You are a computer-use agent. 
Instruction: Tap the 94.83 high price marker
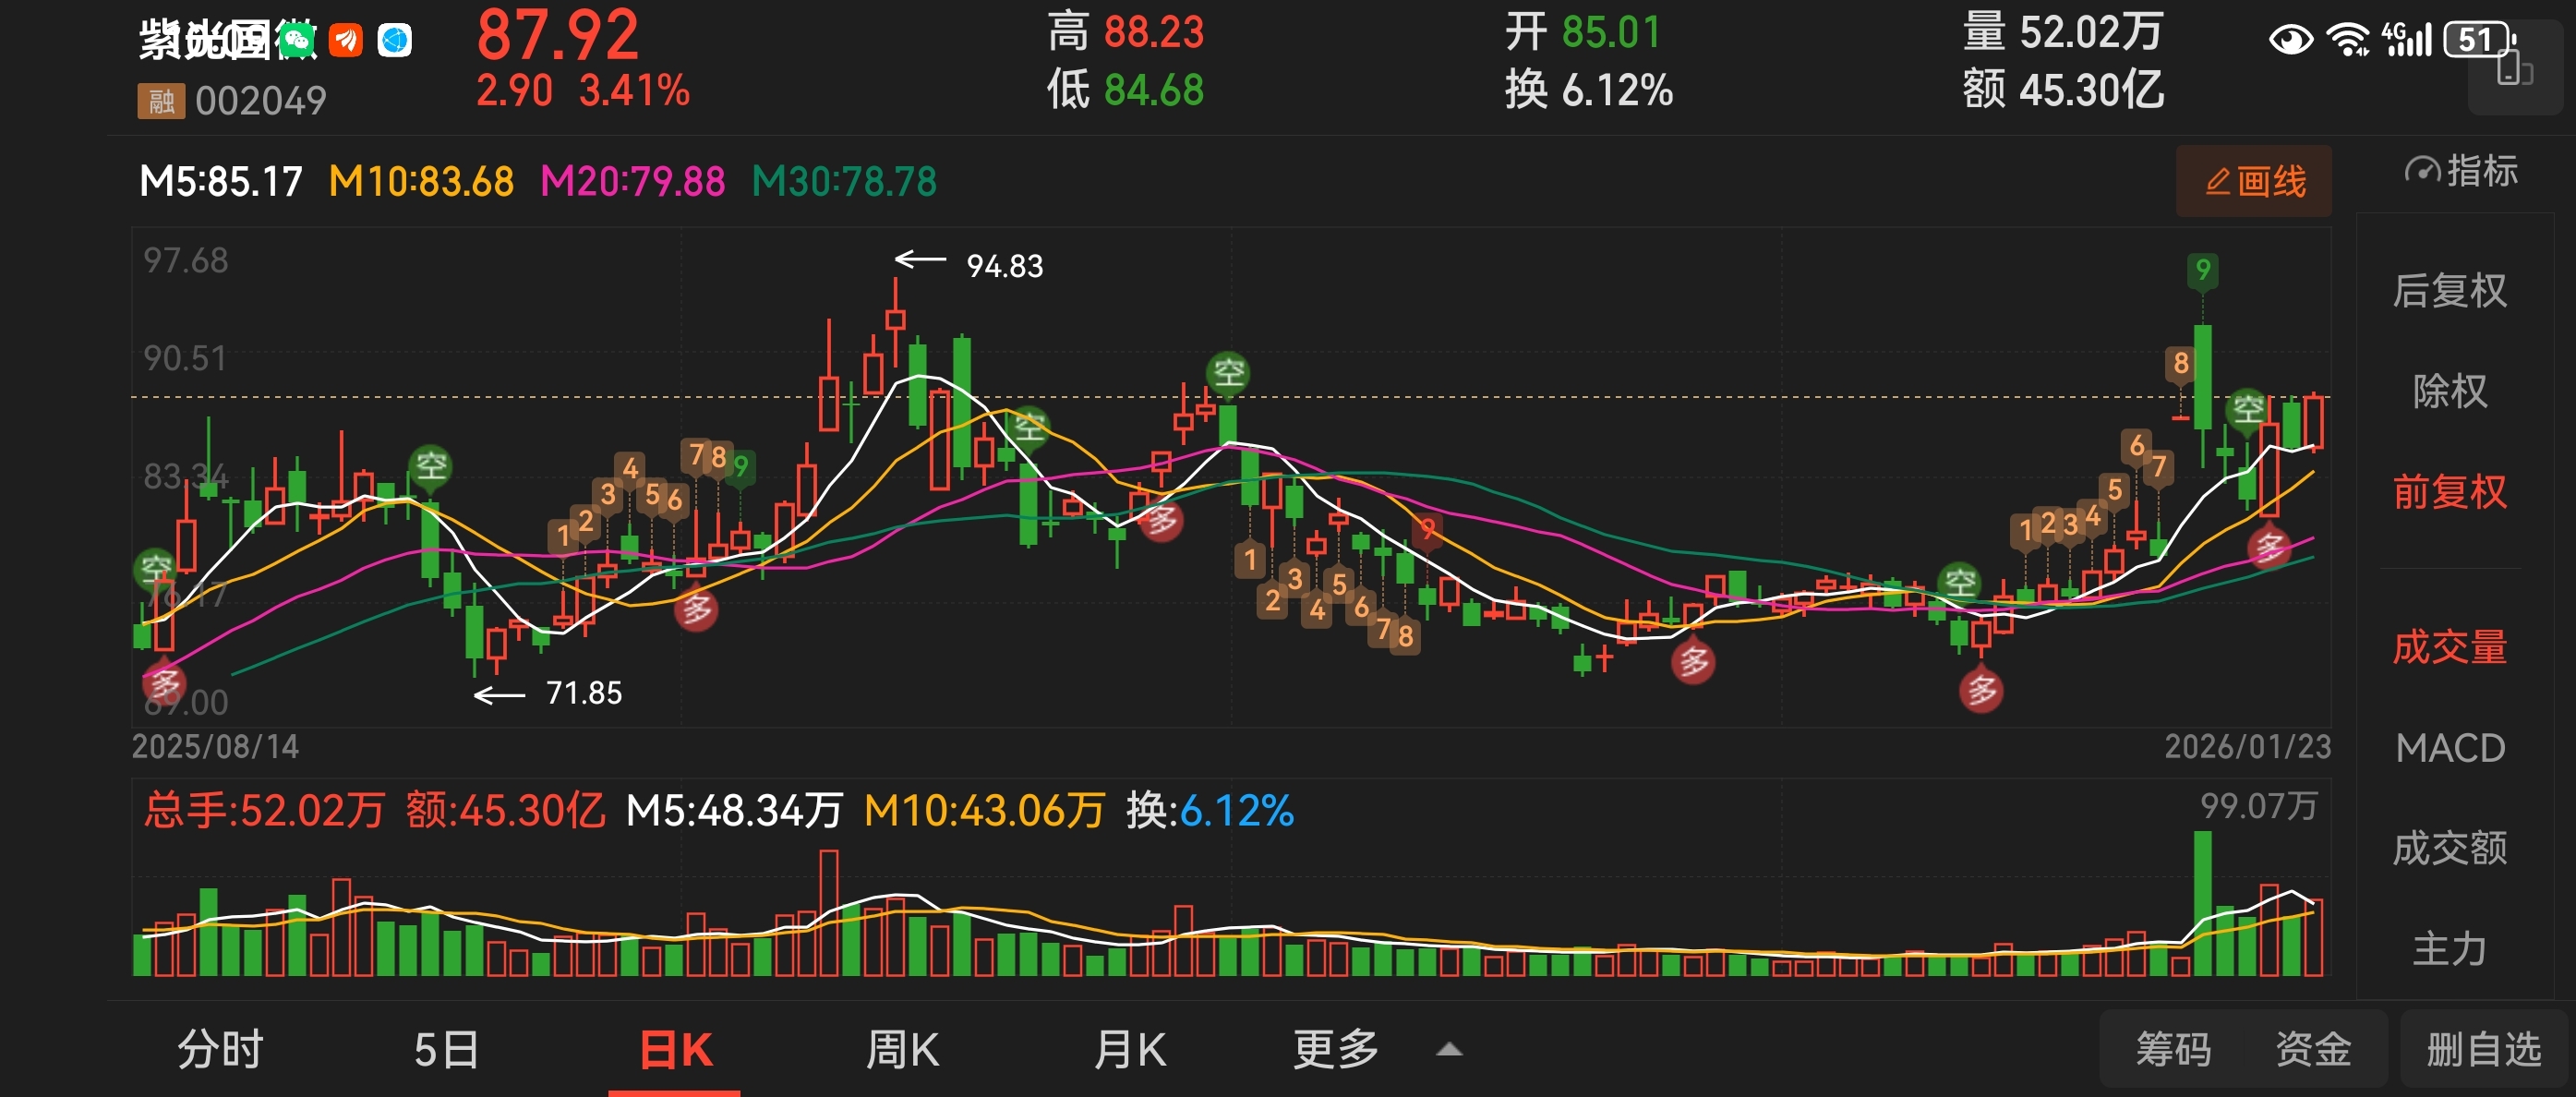(x=1003, y=266)
